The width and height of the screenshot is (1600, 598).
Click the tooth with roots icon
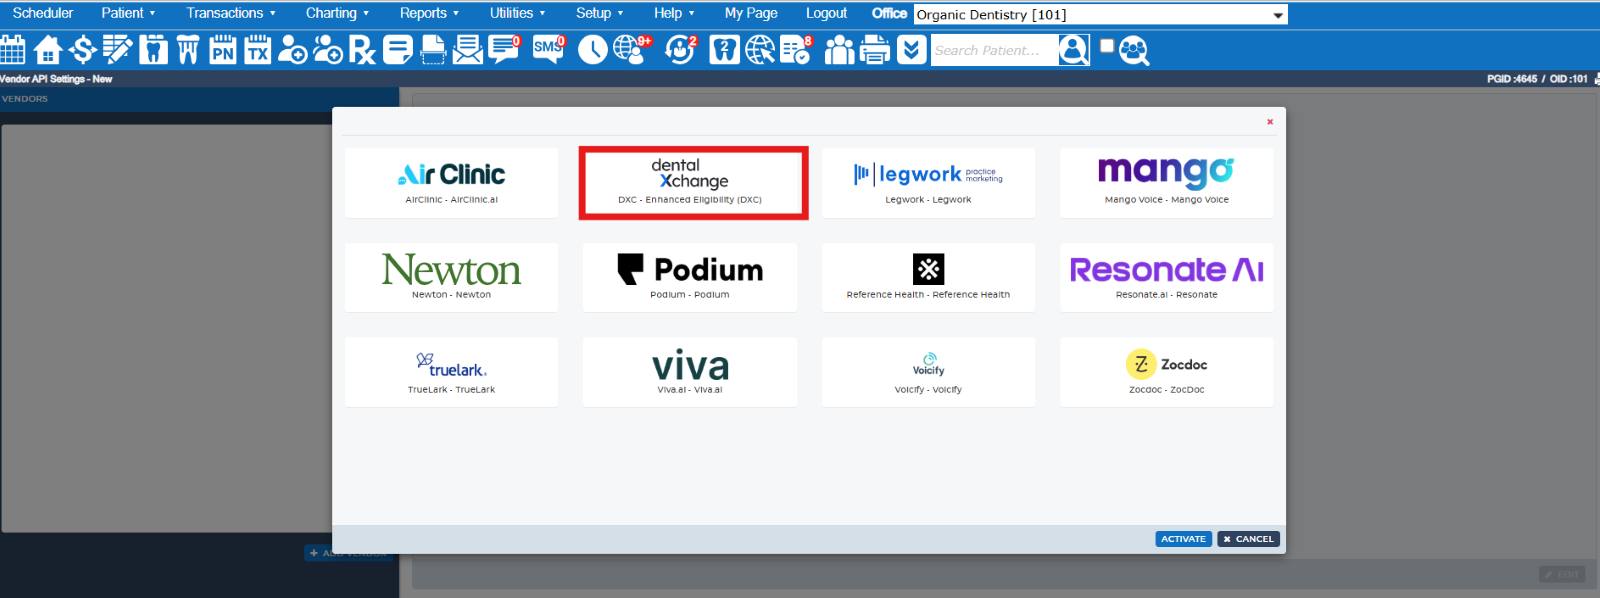coord(188,49)
